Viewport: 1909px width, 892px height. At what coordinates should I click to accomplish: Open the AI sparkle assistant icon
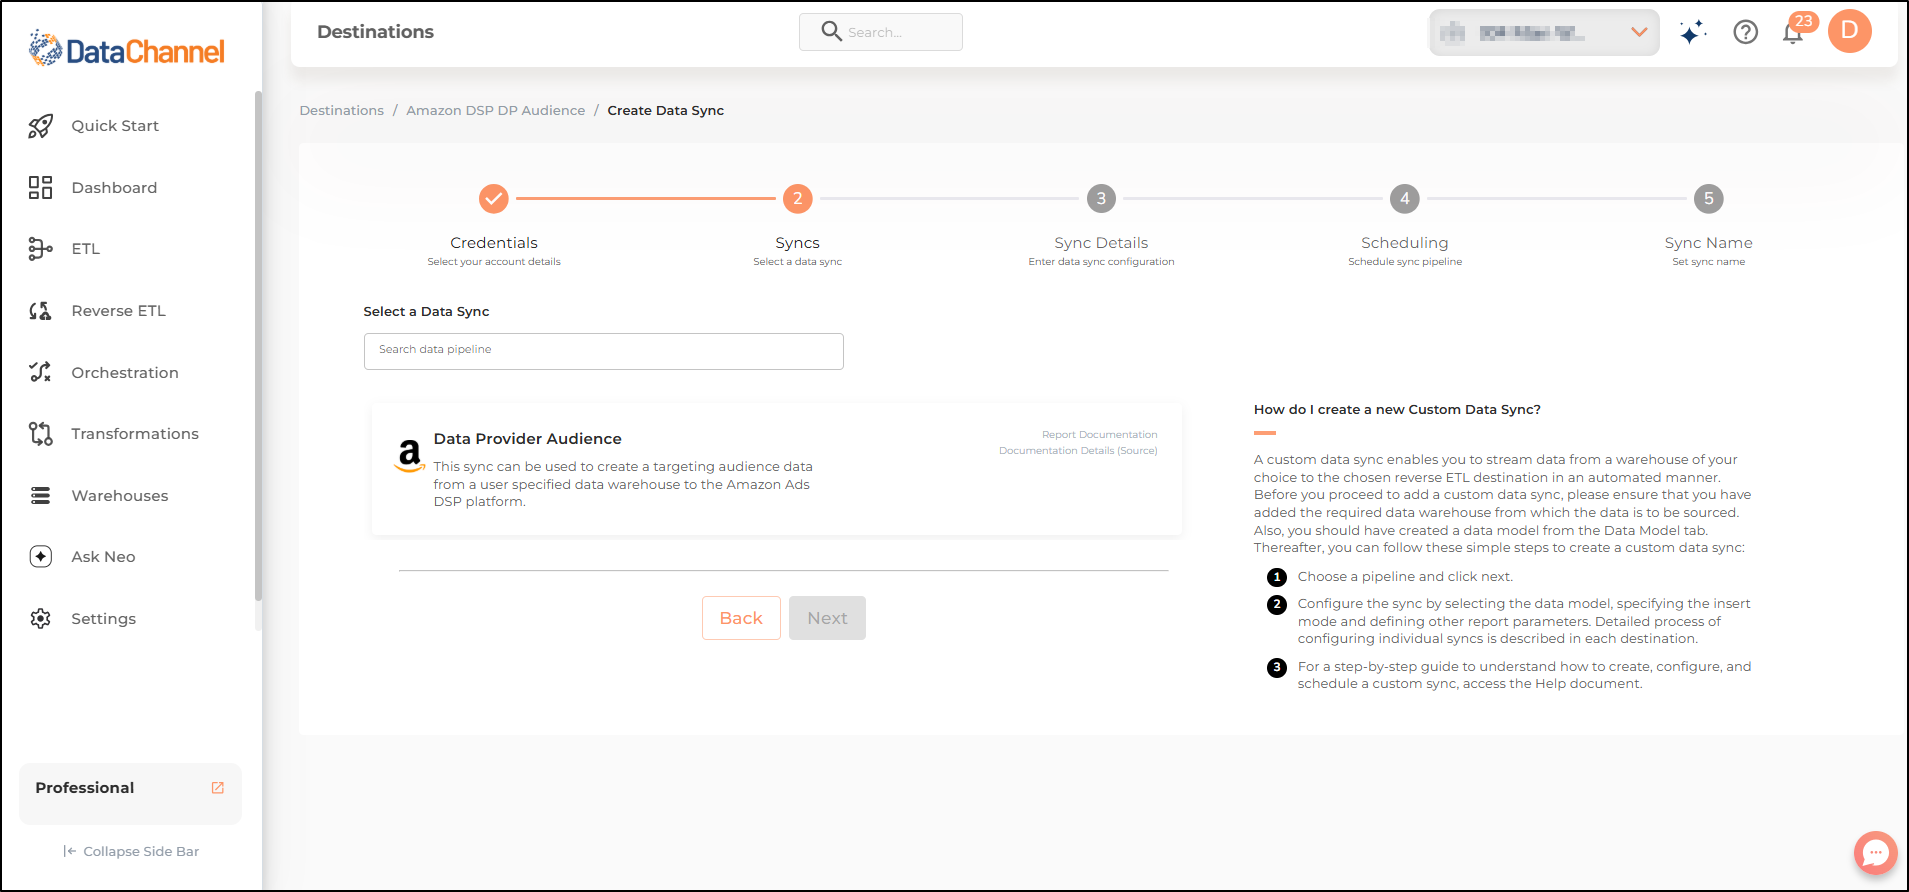coord(1692,32)
